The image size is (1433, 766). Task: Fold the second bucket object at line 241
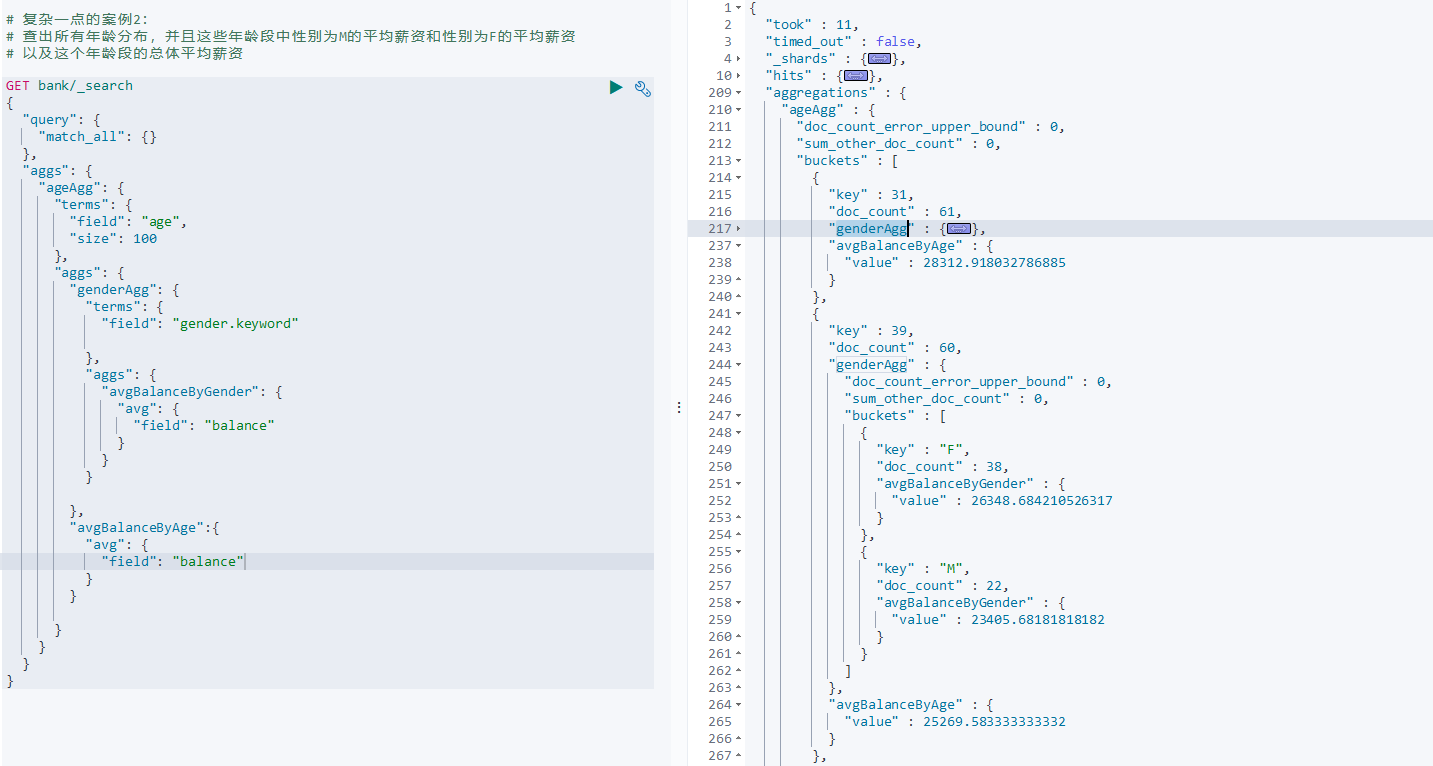pos(739,314)
